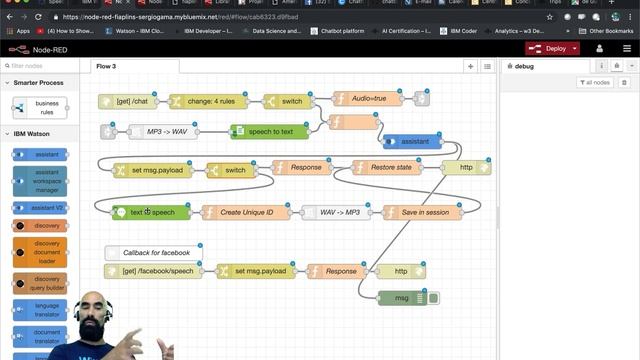The image size is (640, 360).
Task: Go back in browser history
Action: (10, 17)
